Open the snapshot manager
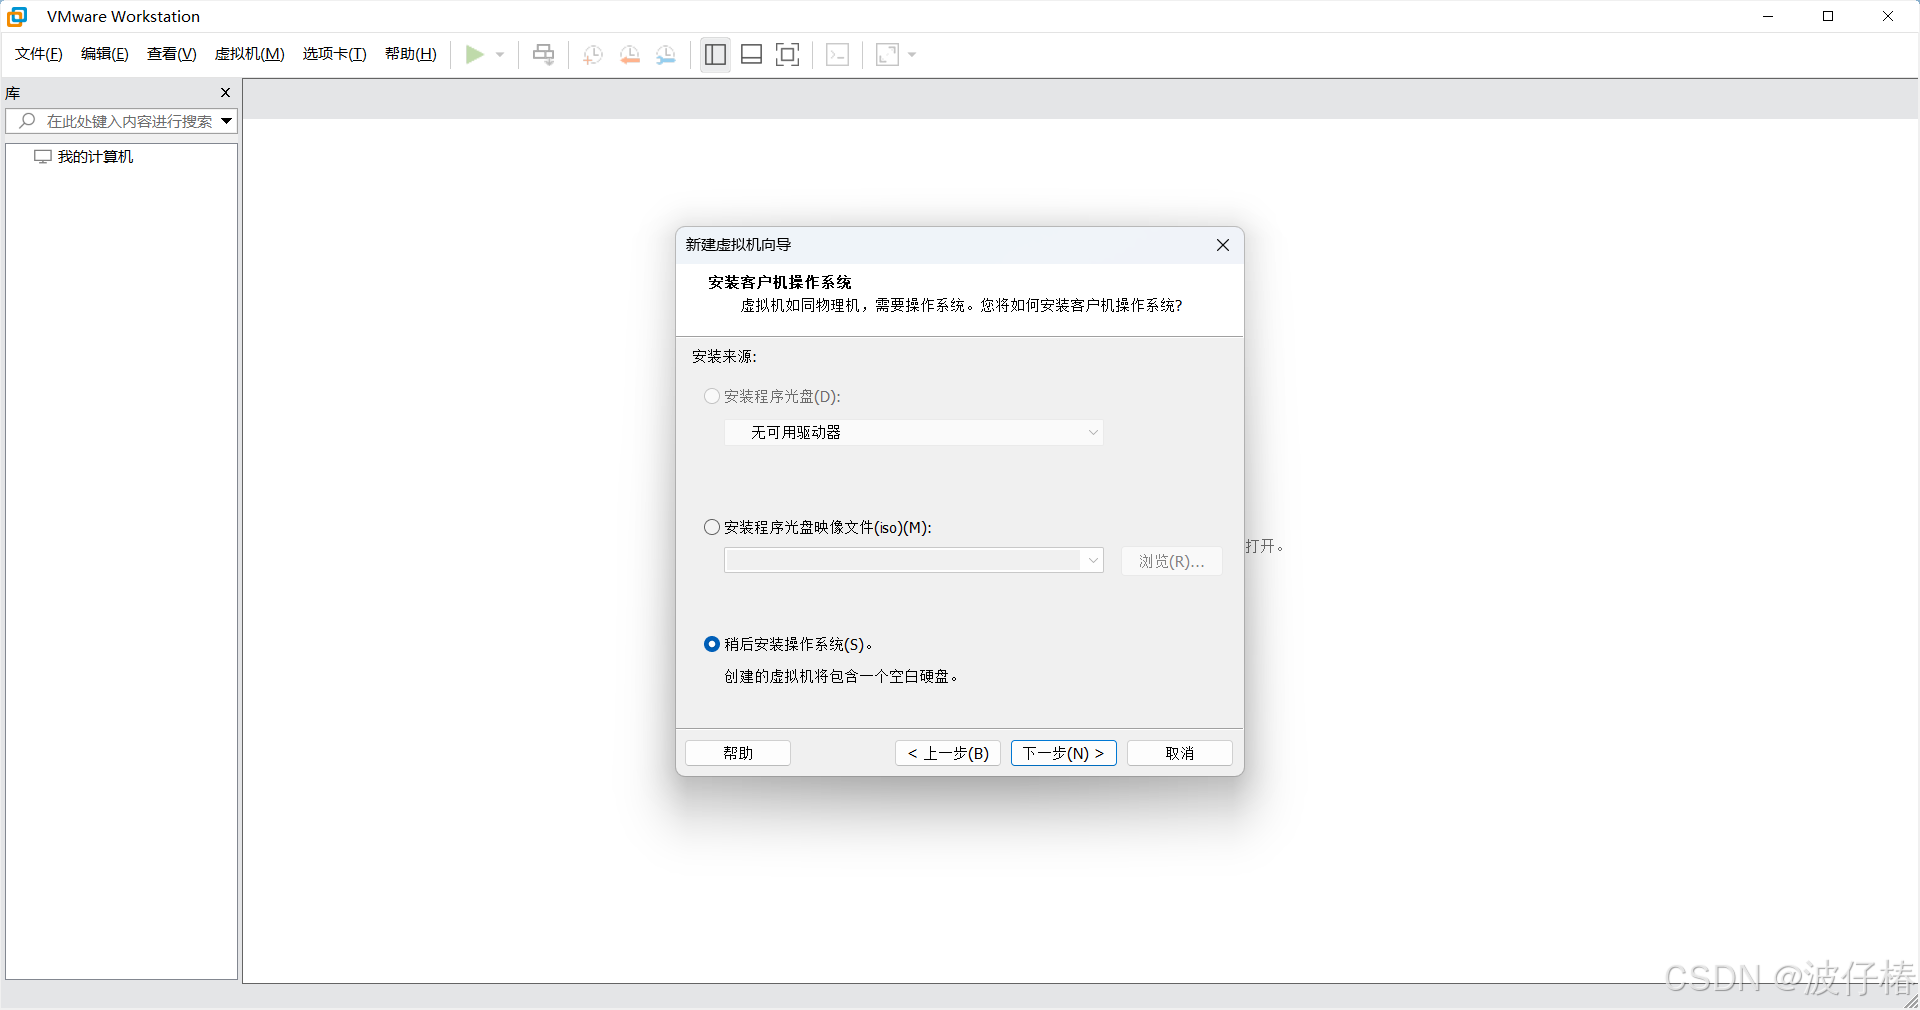Image resolution: width=1920 pixels, height=1010 pixels. (665, 55)
